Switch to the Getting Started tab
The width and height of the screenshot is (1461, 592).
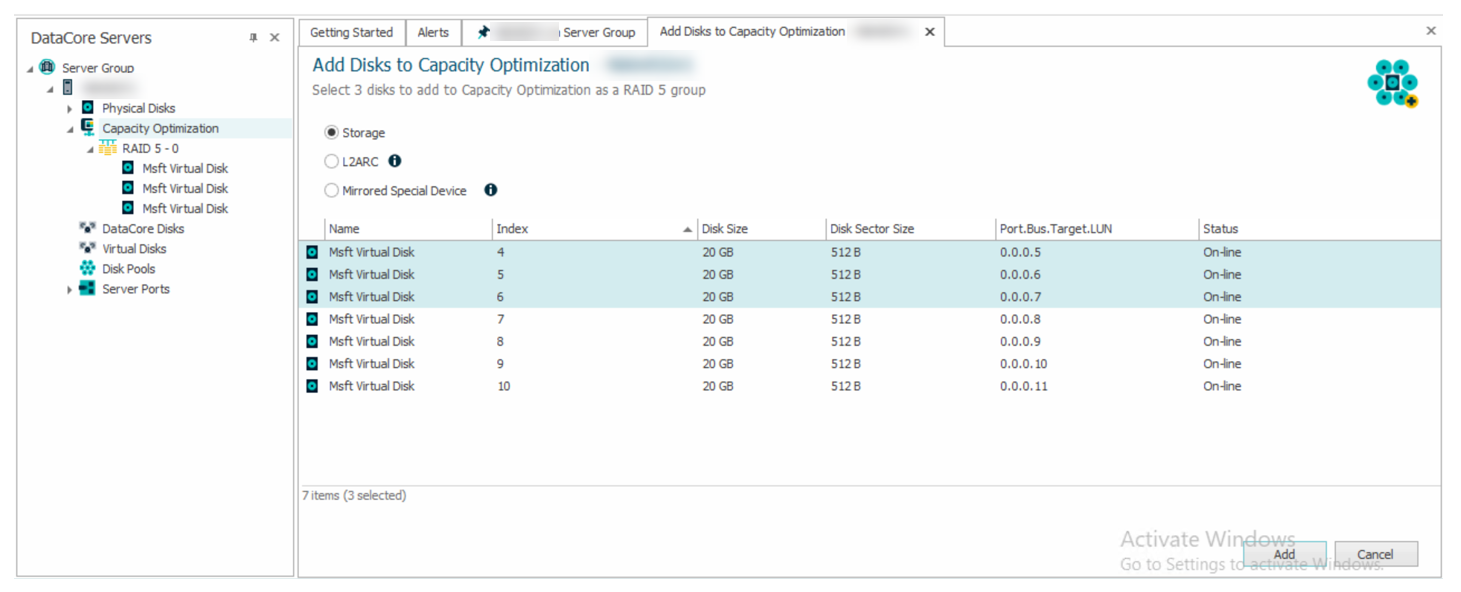pos(351,32)
